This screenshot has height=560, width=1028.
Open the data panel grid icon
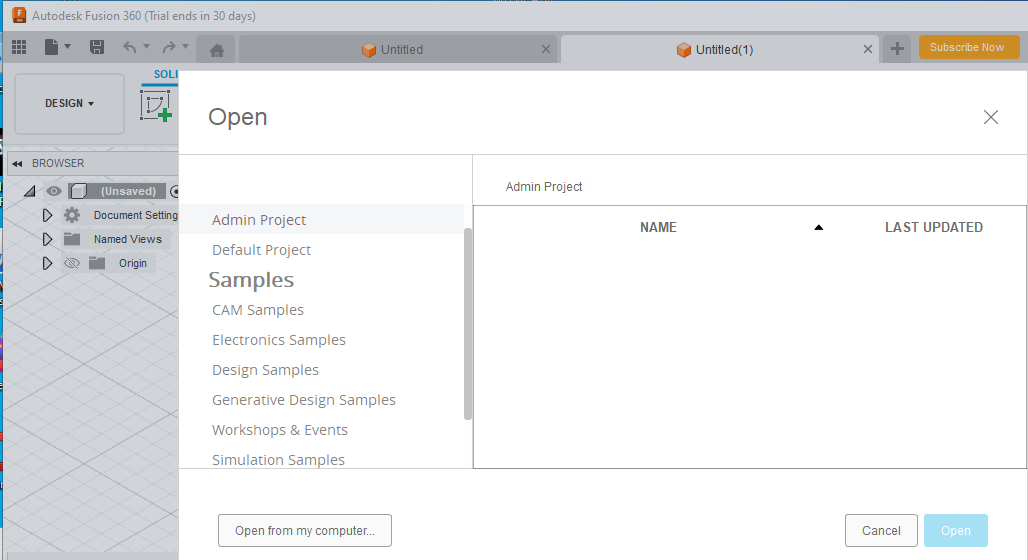(19, 47)
